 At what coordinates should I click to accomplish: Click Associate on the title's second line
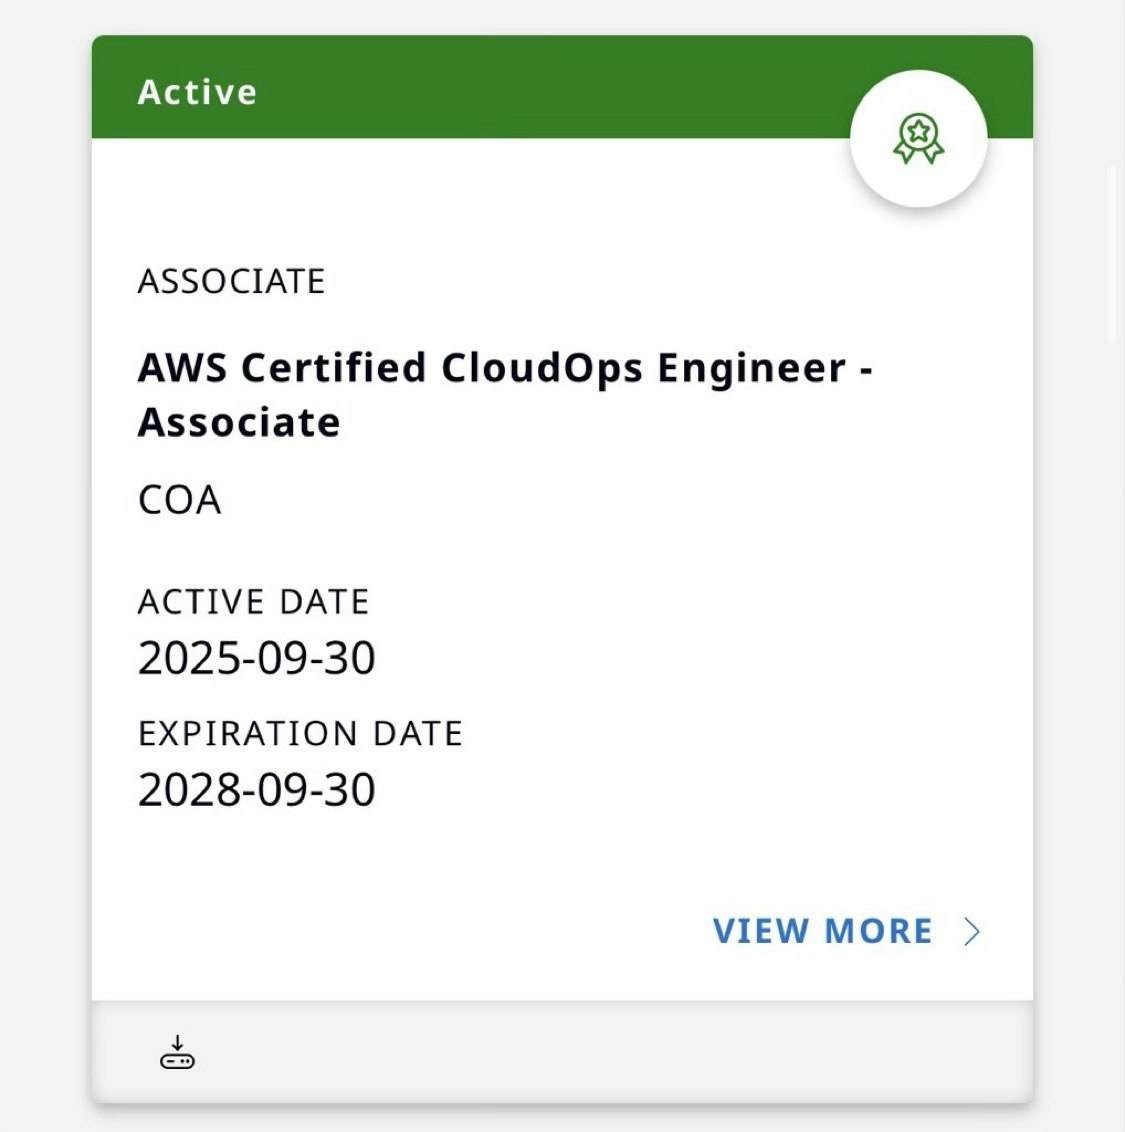tap(239, 423)
